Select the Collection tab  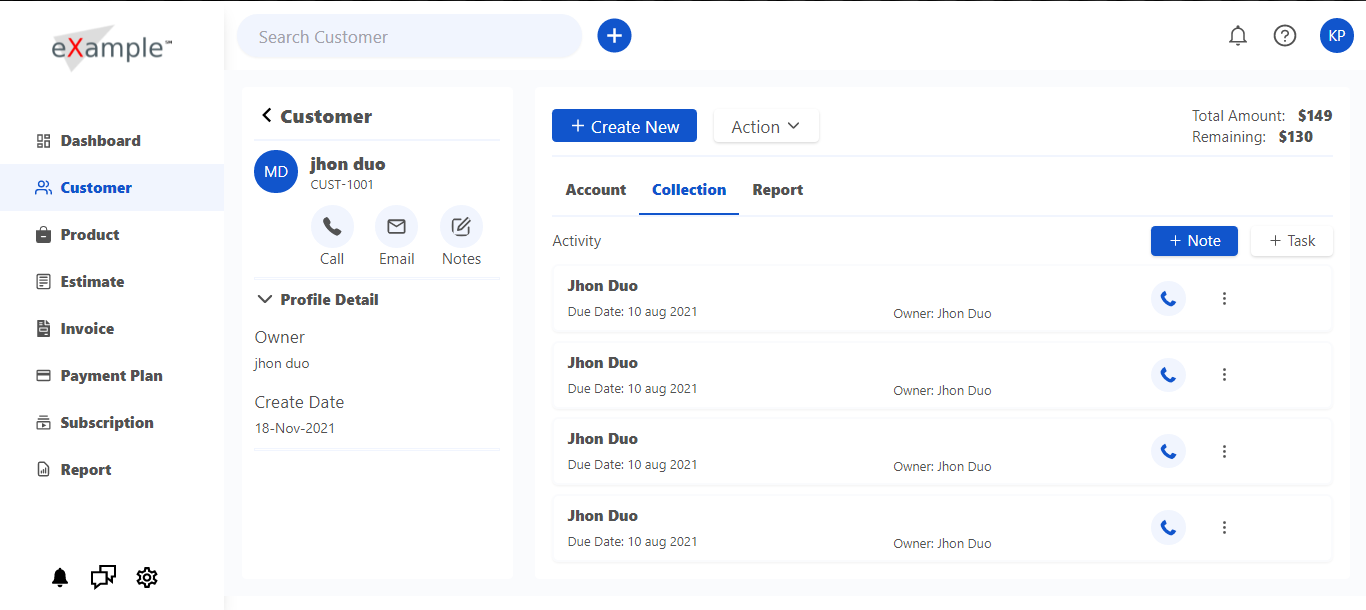(x=689, y=190)
